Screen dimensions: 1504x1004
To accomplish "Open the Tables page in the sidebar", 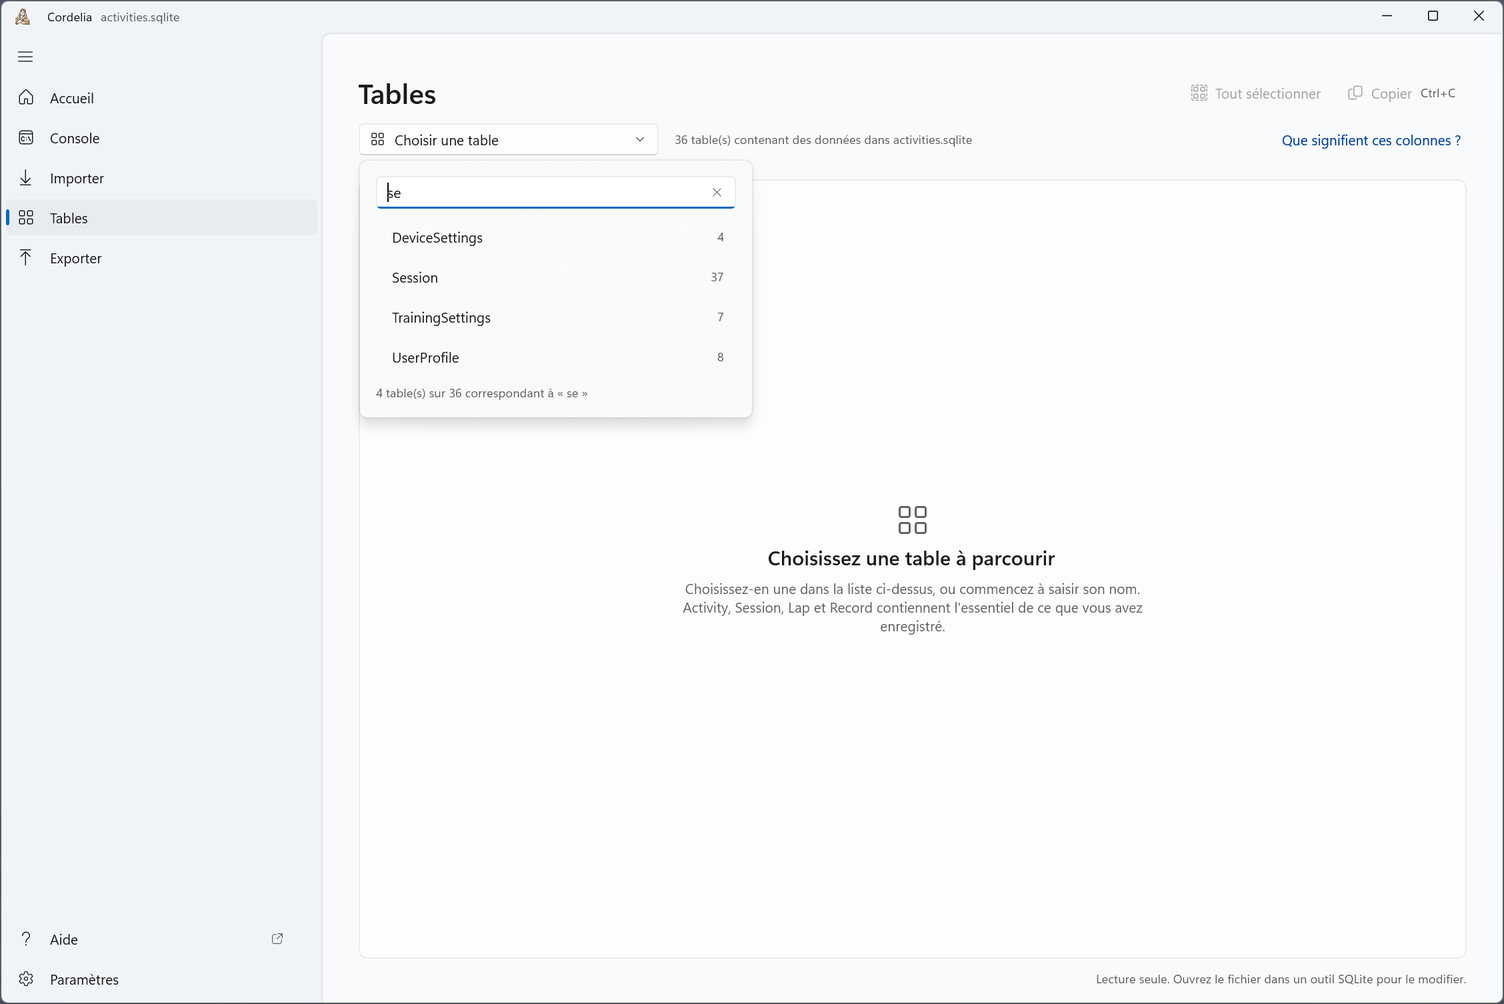I will pyautogui.click(x=162, y=218).
